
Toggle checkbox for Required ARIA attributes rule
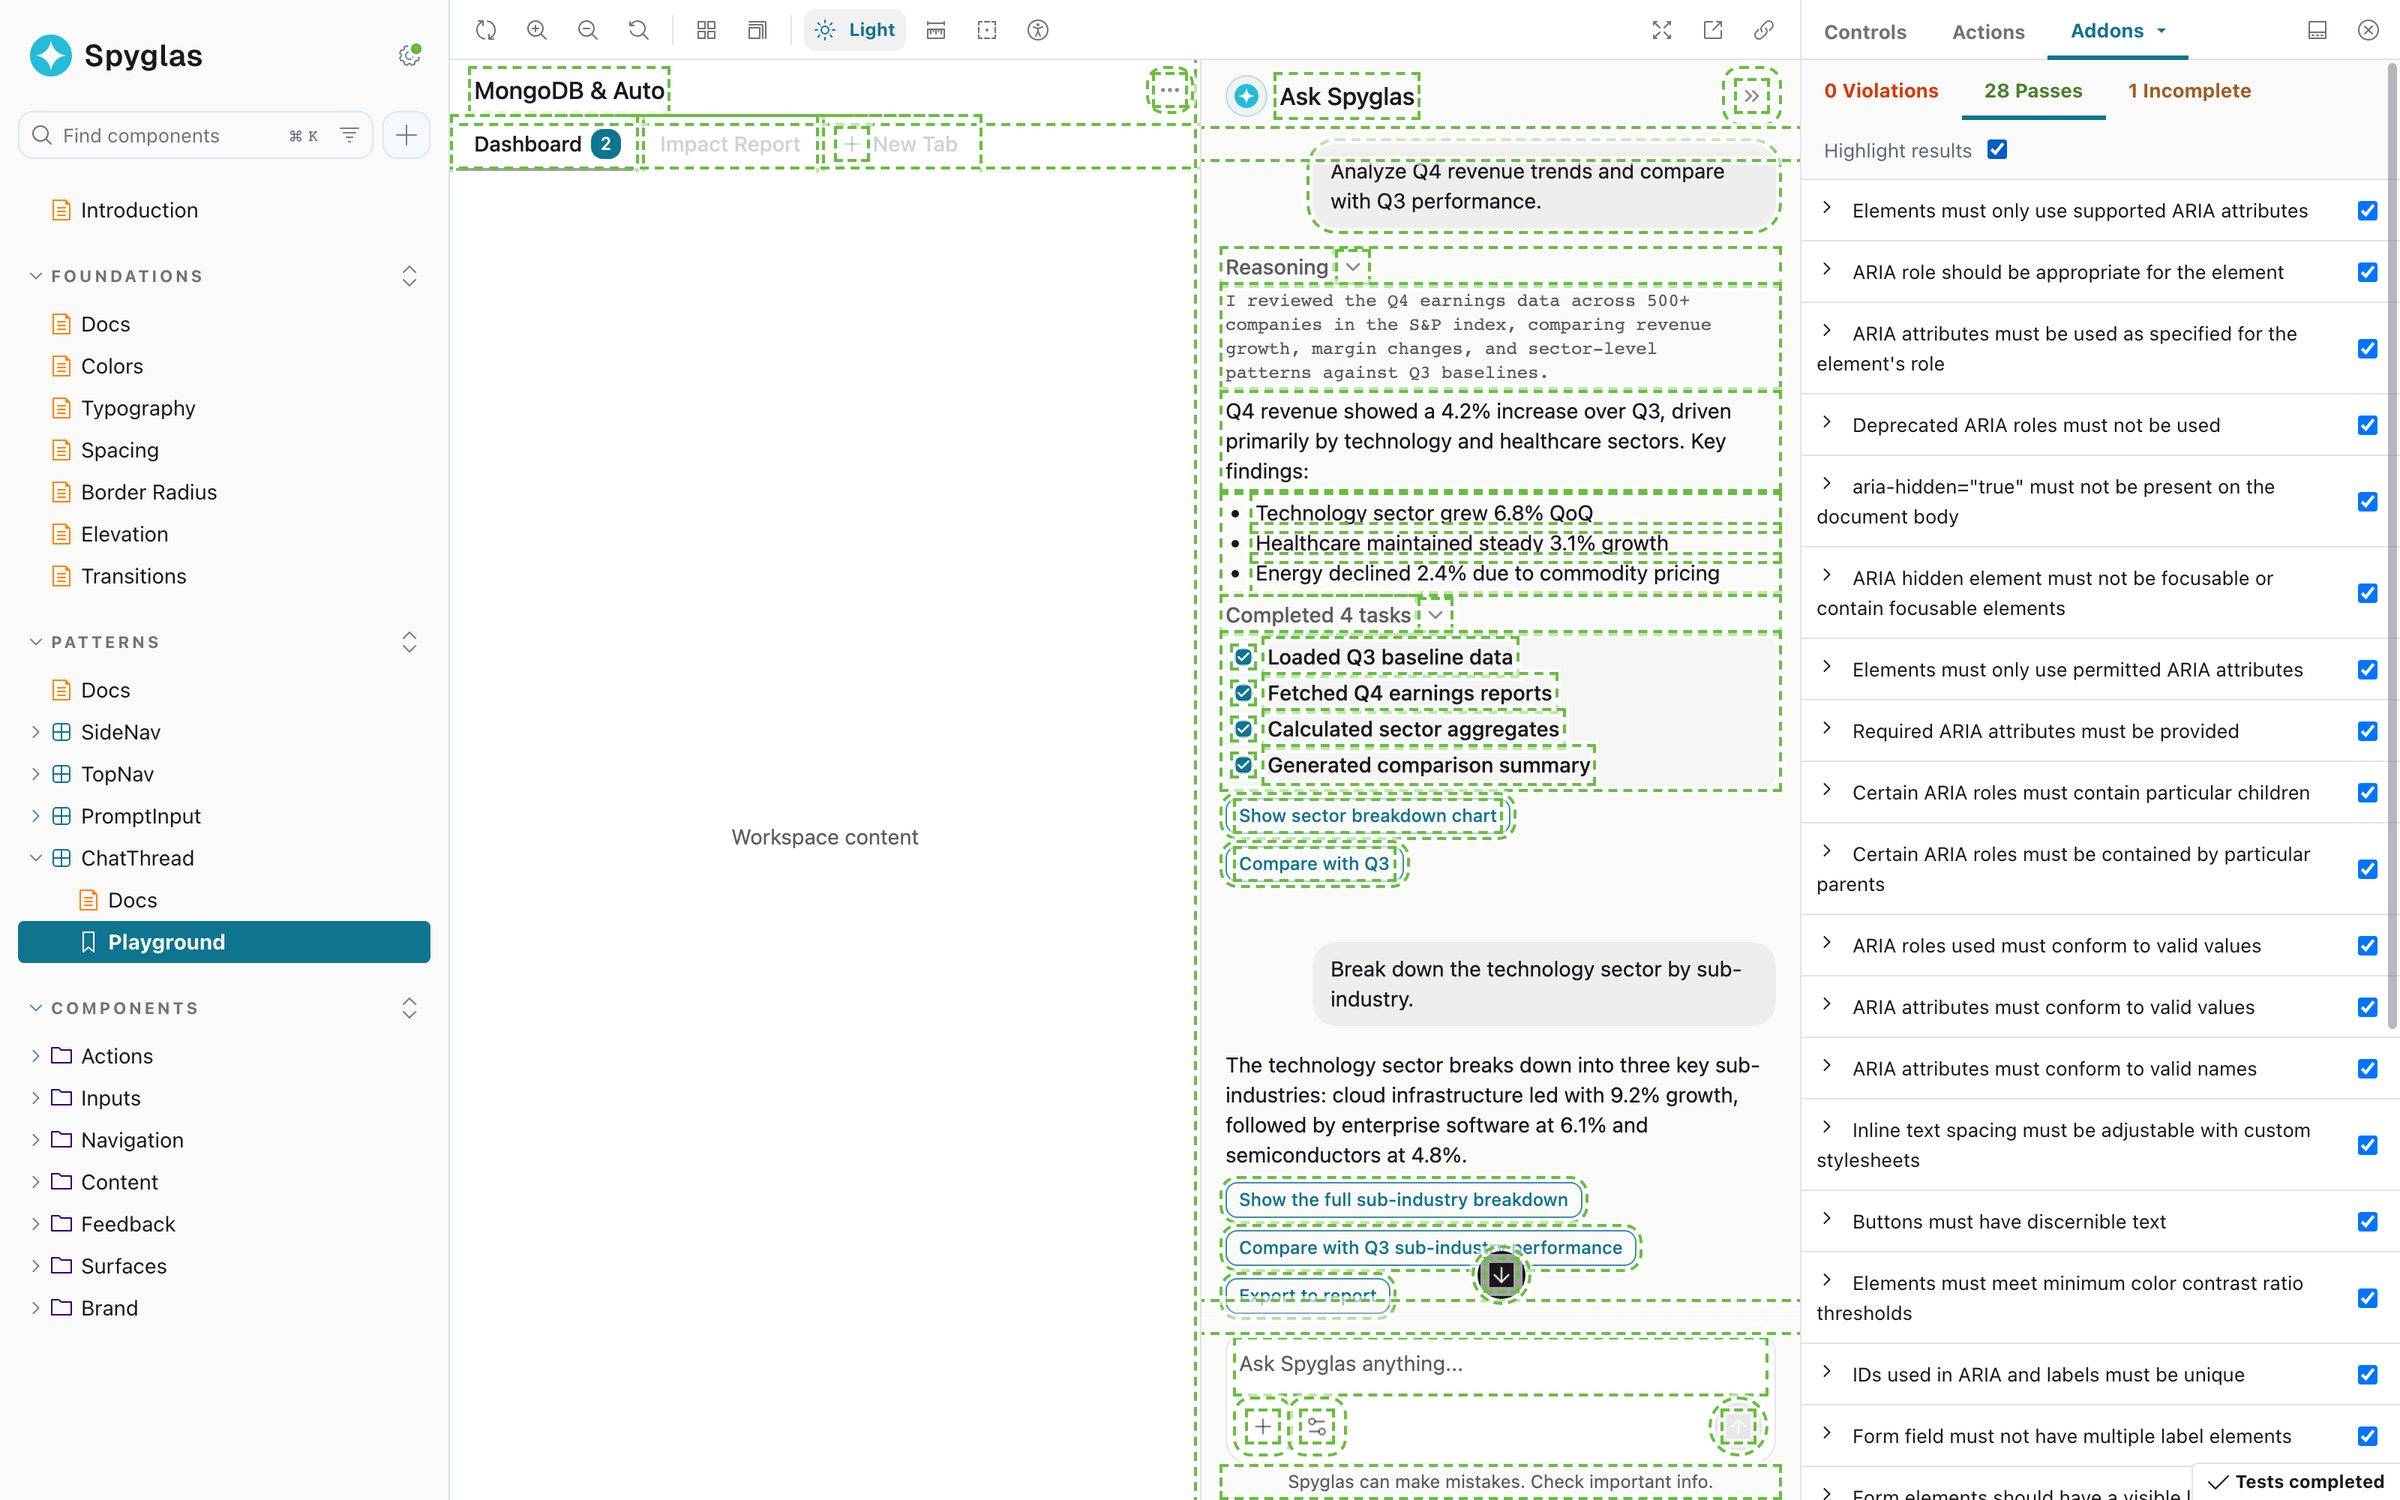tap(2367, 731)
